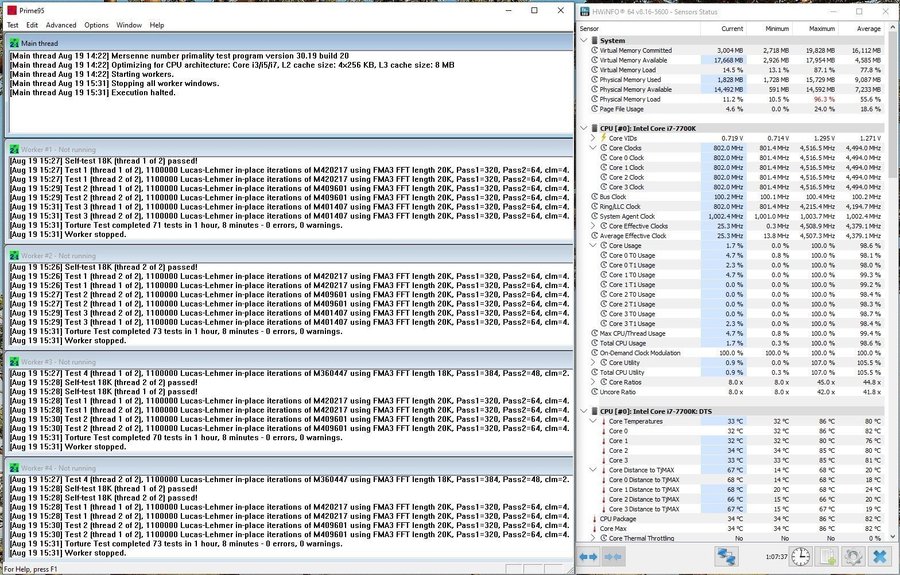Click the chip icon beside CPU [#0]: Intel Core i7-7700K

point(595,128)
